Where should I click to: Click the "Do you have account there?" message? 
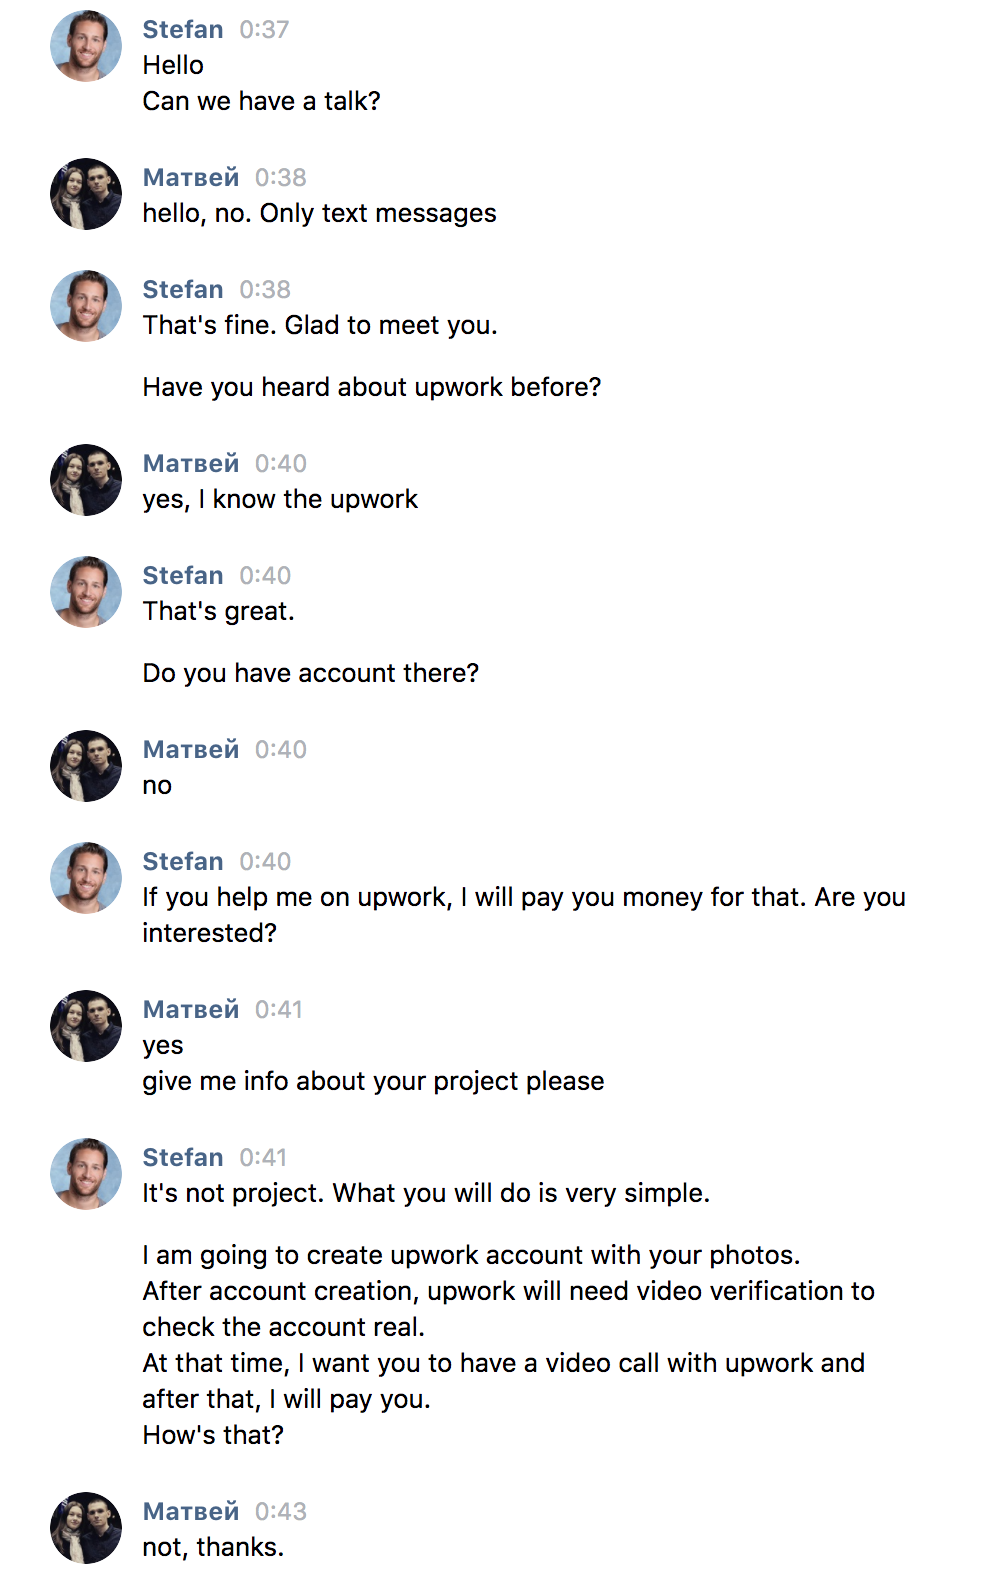point(310,674)
